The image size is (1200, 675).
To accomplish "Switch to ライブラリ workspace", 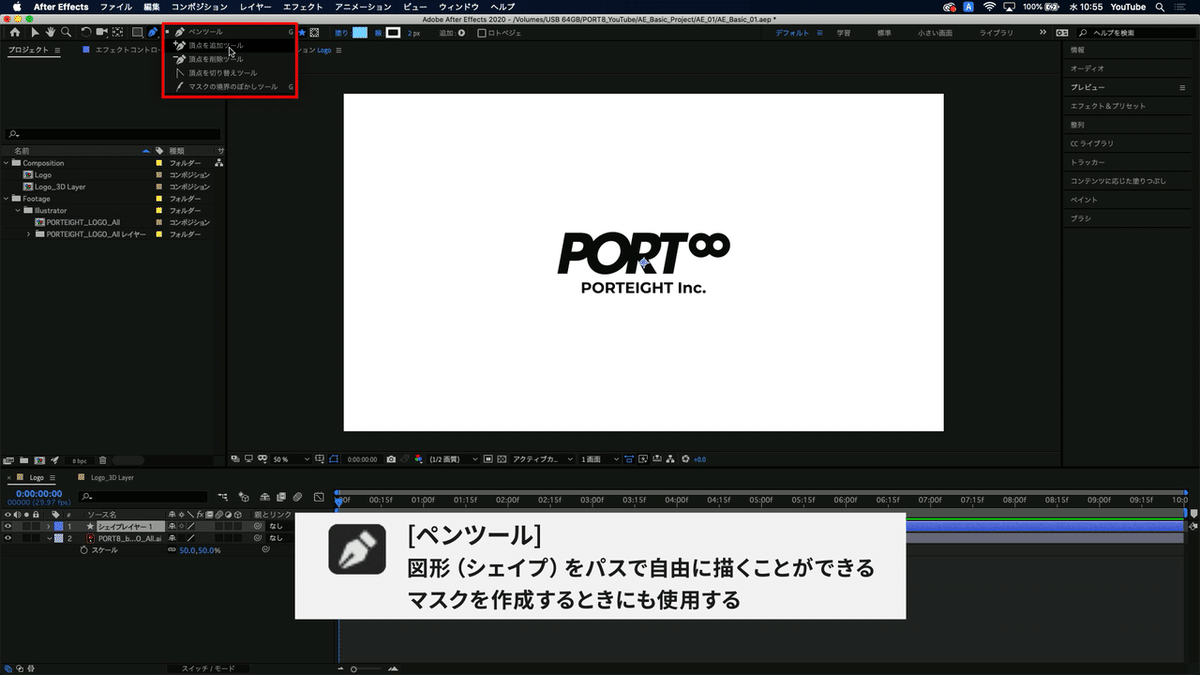I will pos(995,32).
